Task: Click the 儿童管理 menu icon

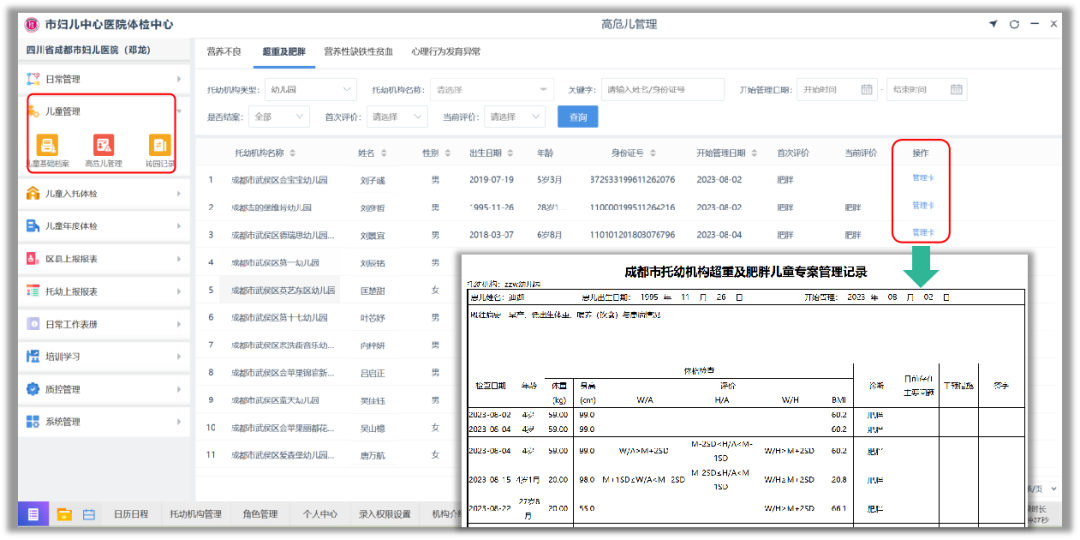Action: (32, 111)
